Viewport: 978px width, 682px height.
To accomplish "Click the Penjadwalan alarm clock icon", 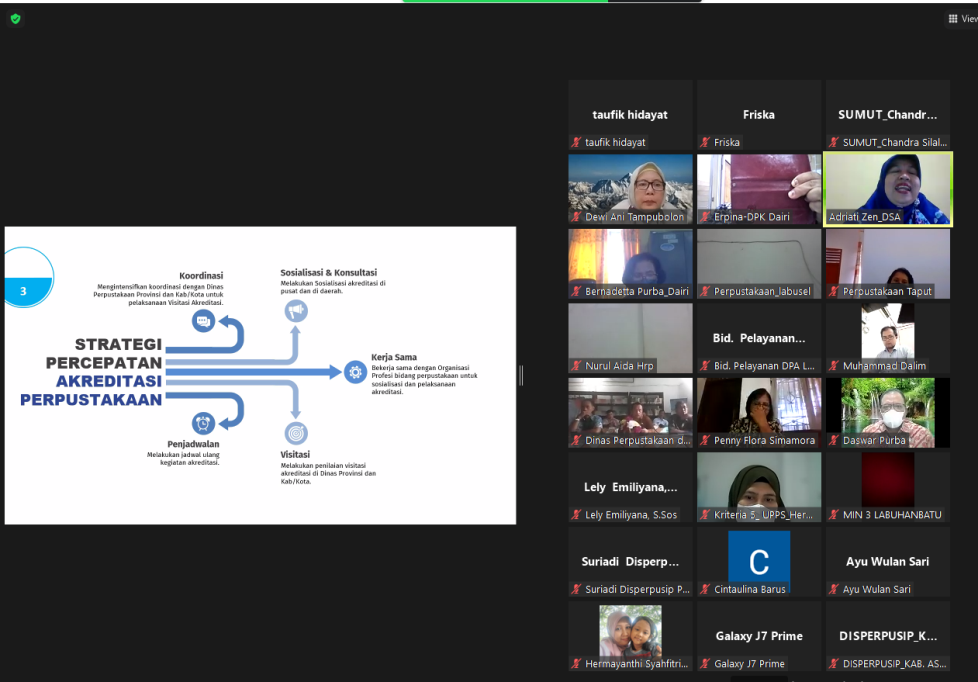I will (x=204, y=423).
